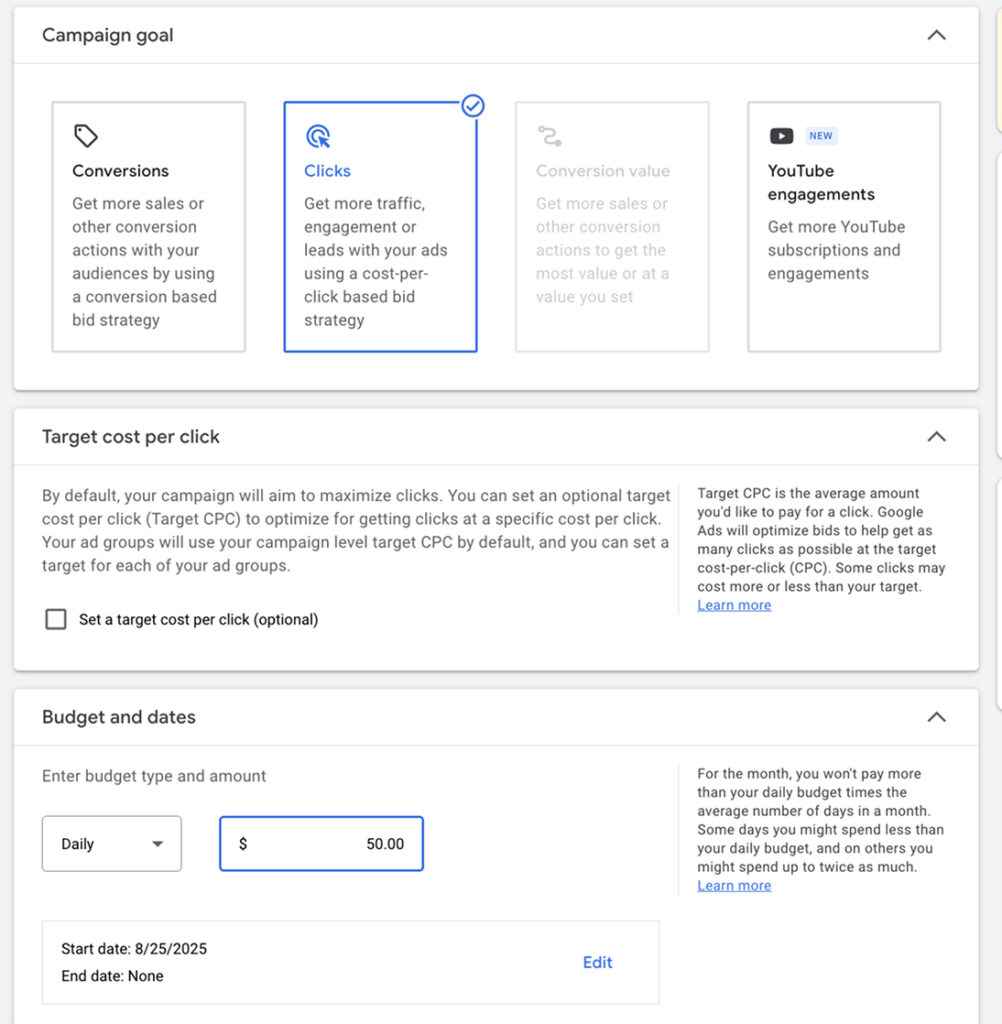The width and height of the screenshot is (1002, 1024).
Task: Open Learn more link about monthly budget
Action: click(734, 885)
